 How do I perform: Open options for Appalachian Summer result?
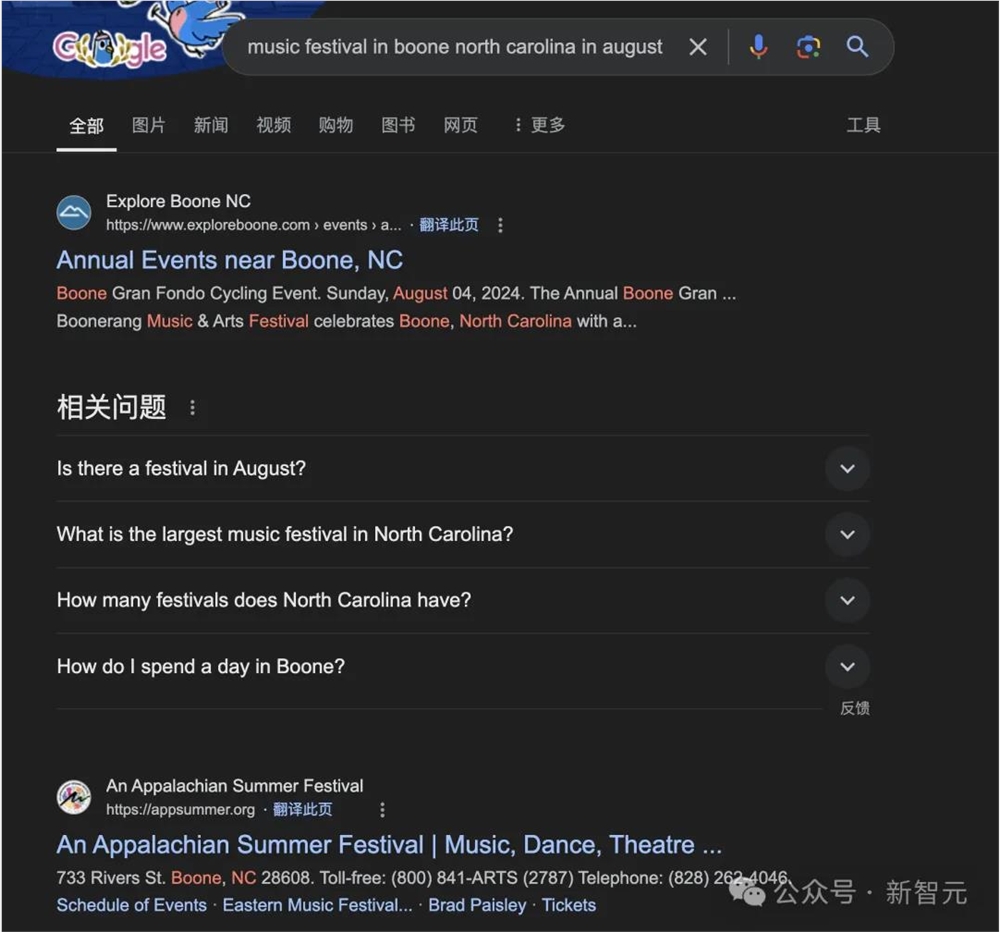pyautogui.click(x=382, y=810)
